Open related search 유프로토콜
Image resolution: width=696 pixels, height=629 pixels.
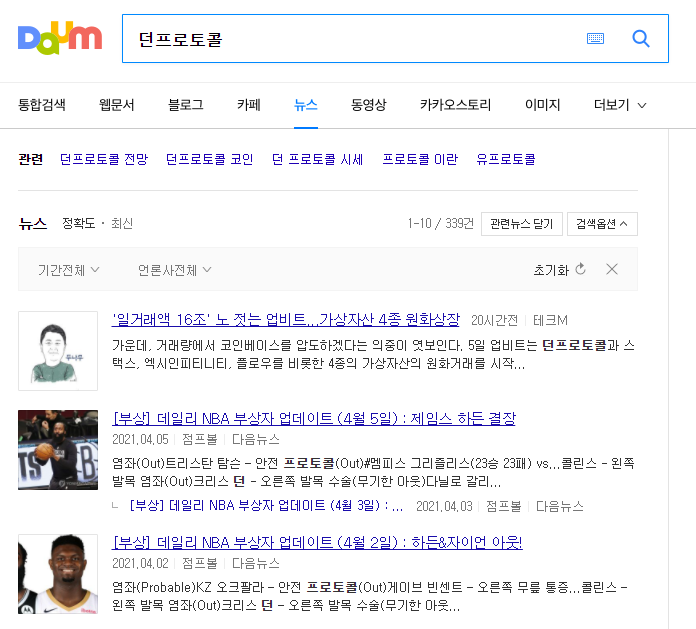pyautogui.click(x=506, y=159)
